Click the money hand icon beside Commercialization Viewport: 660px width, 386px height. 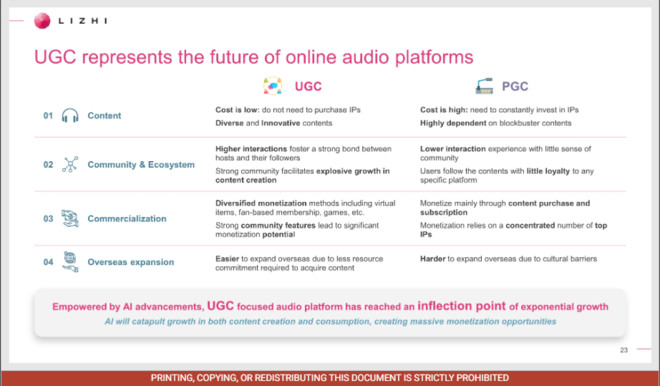point(70,218)
